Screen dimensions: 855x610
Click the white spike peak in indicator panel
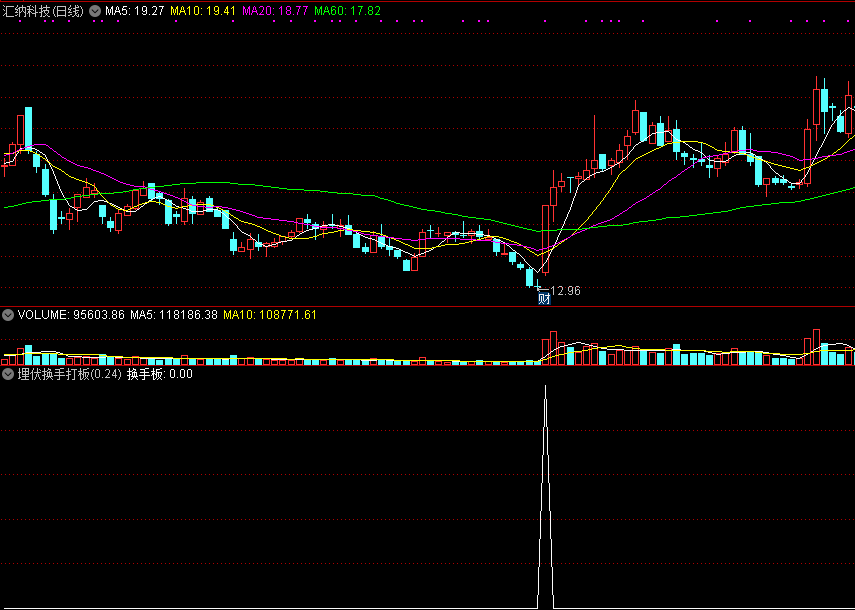[x=545, y=387]
